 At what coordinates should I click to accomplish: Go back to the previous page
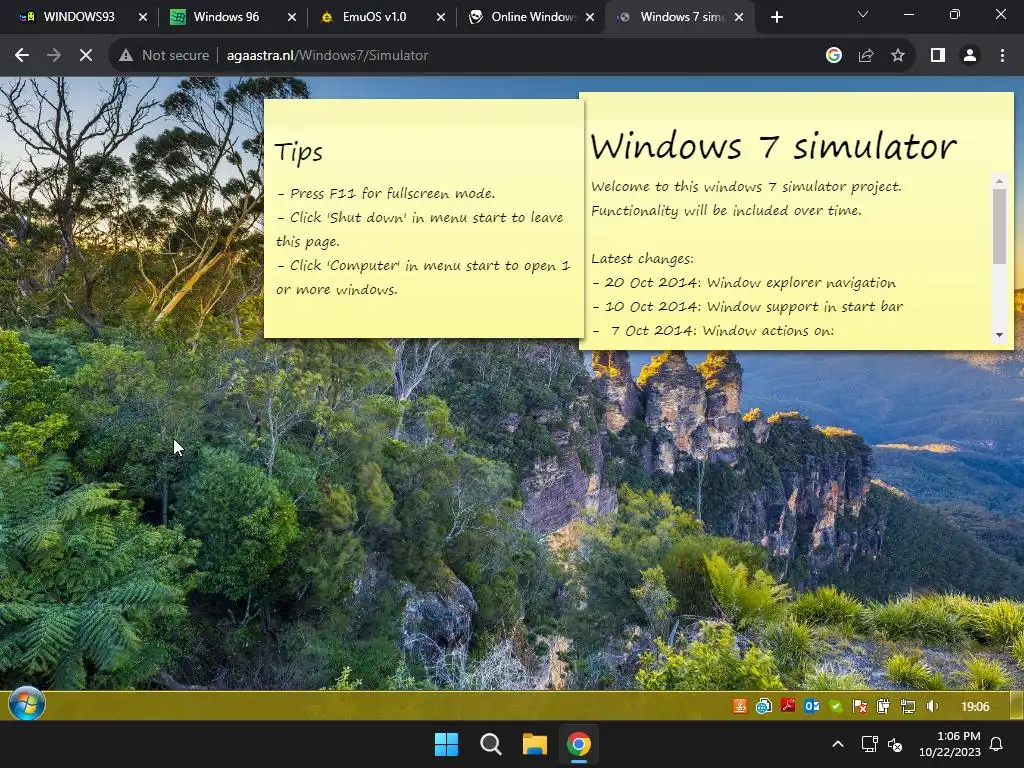(22, 56)
